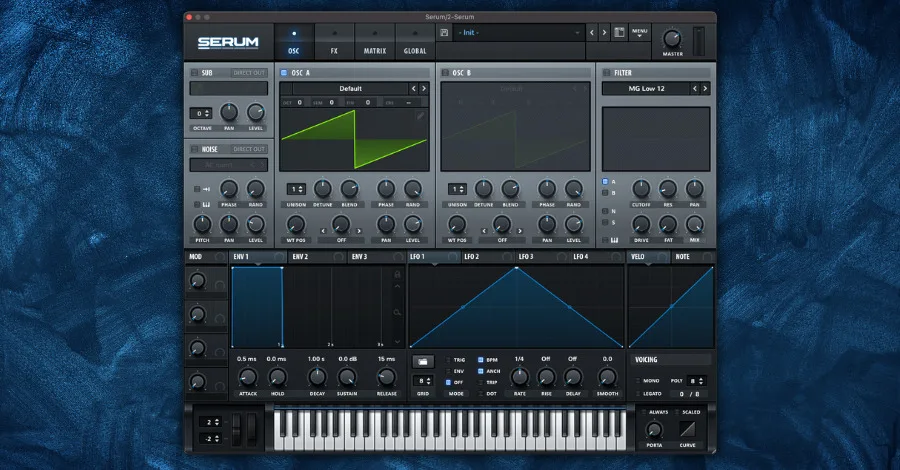900x470 pixels.
Task: Click the envelope scroll down chevron
Action: [x=397, y=341]
